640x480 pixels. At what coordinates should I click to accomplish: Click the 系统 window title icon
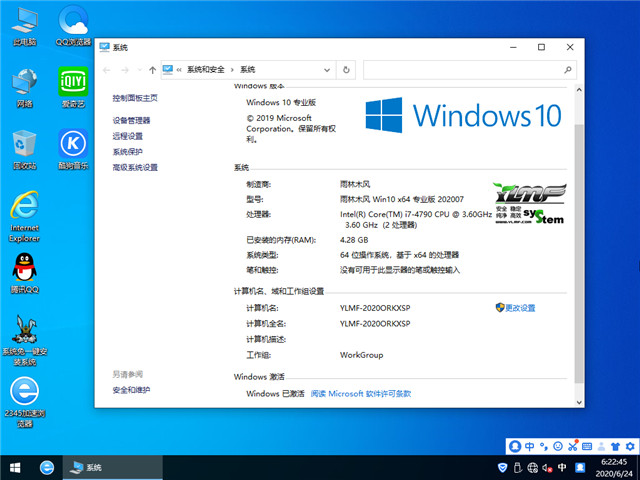coord(104,47)
